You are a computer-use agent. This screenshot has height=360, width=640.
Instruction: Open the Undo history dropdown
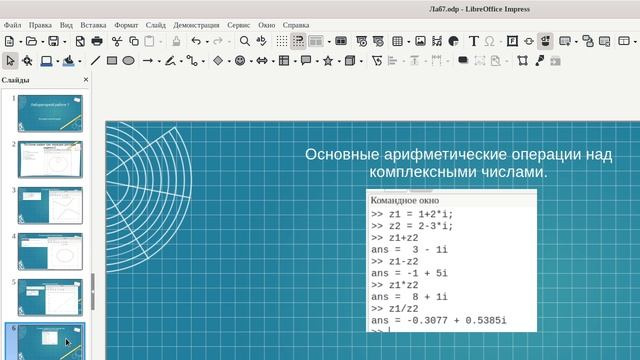pyautogui.click(x=207, y=42)
